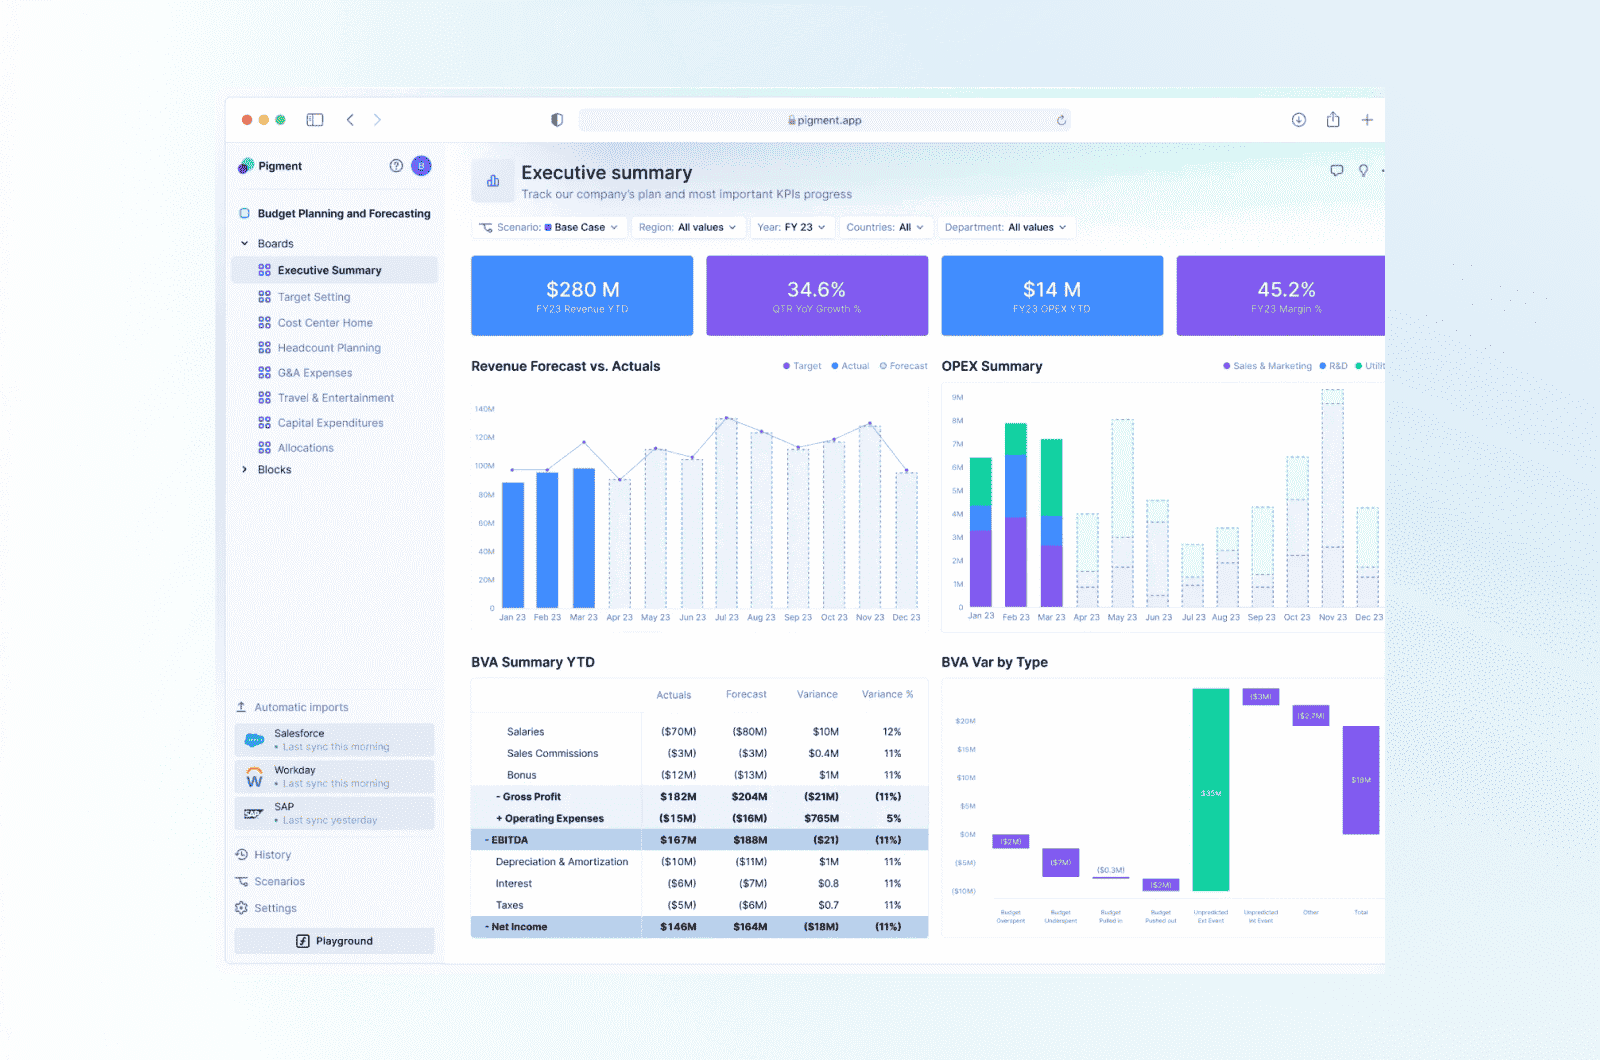Click the Scenarios sidebar icon
The width and height of the screenshot is (1600, 1060).
pos(241,881)
